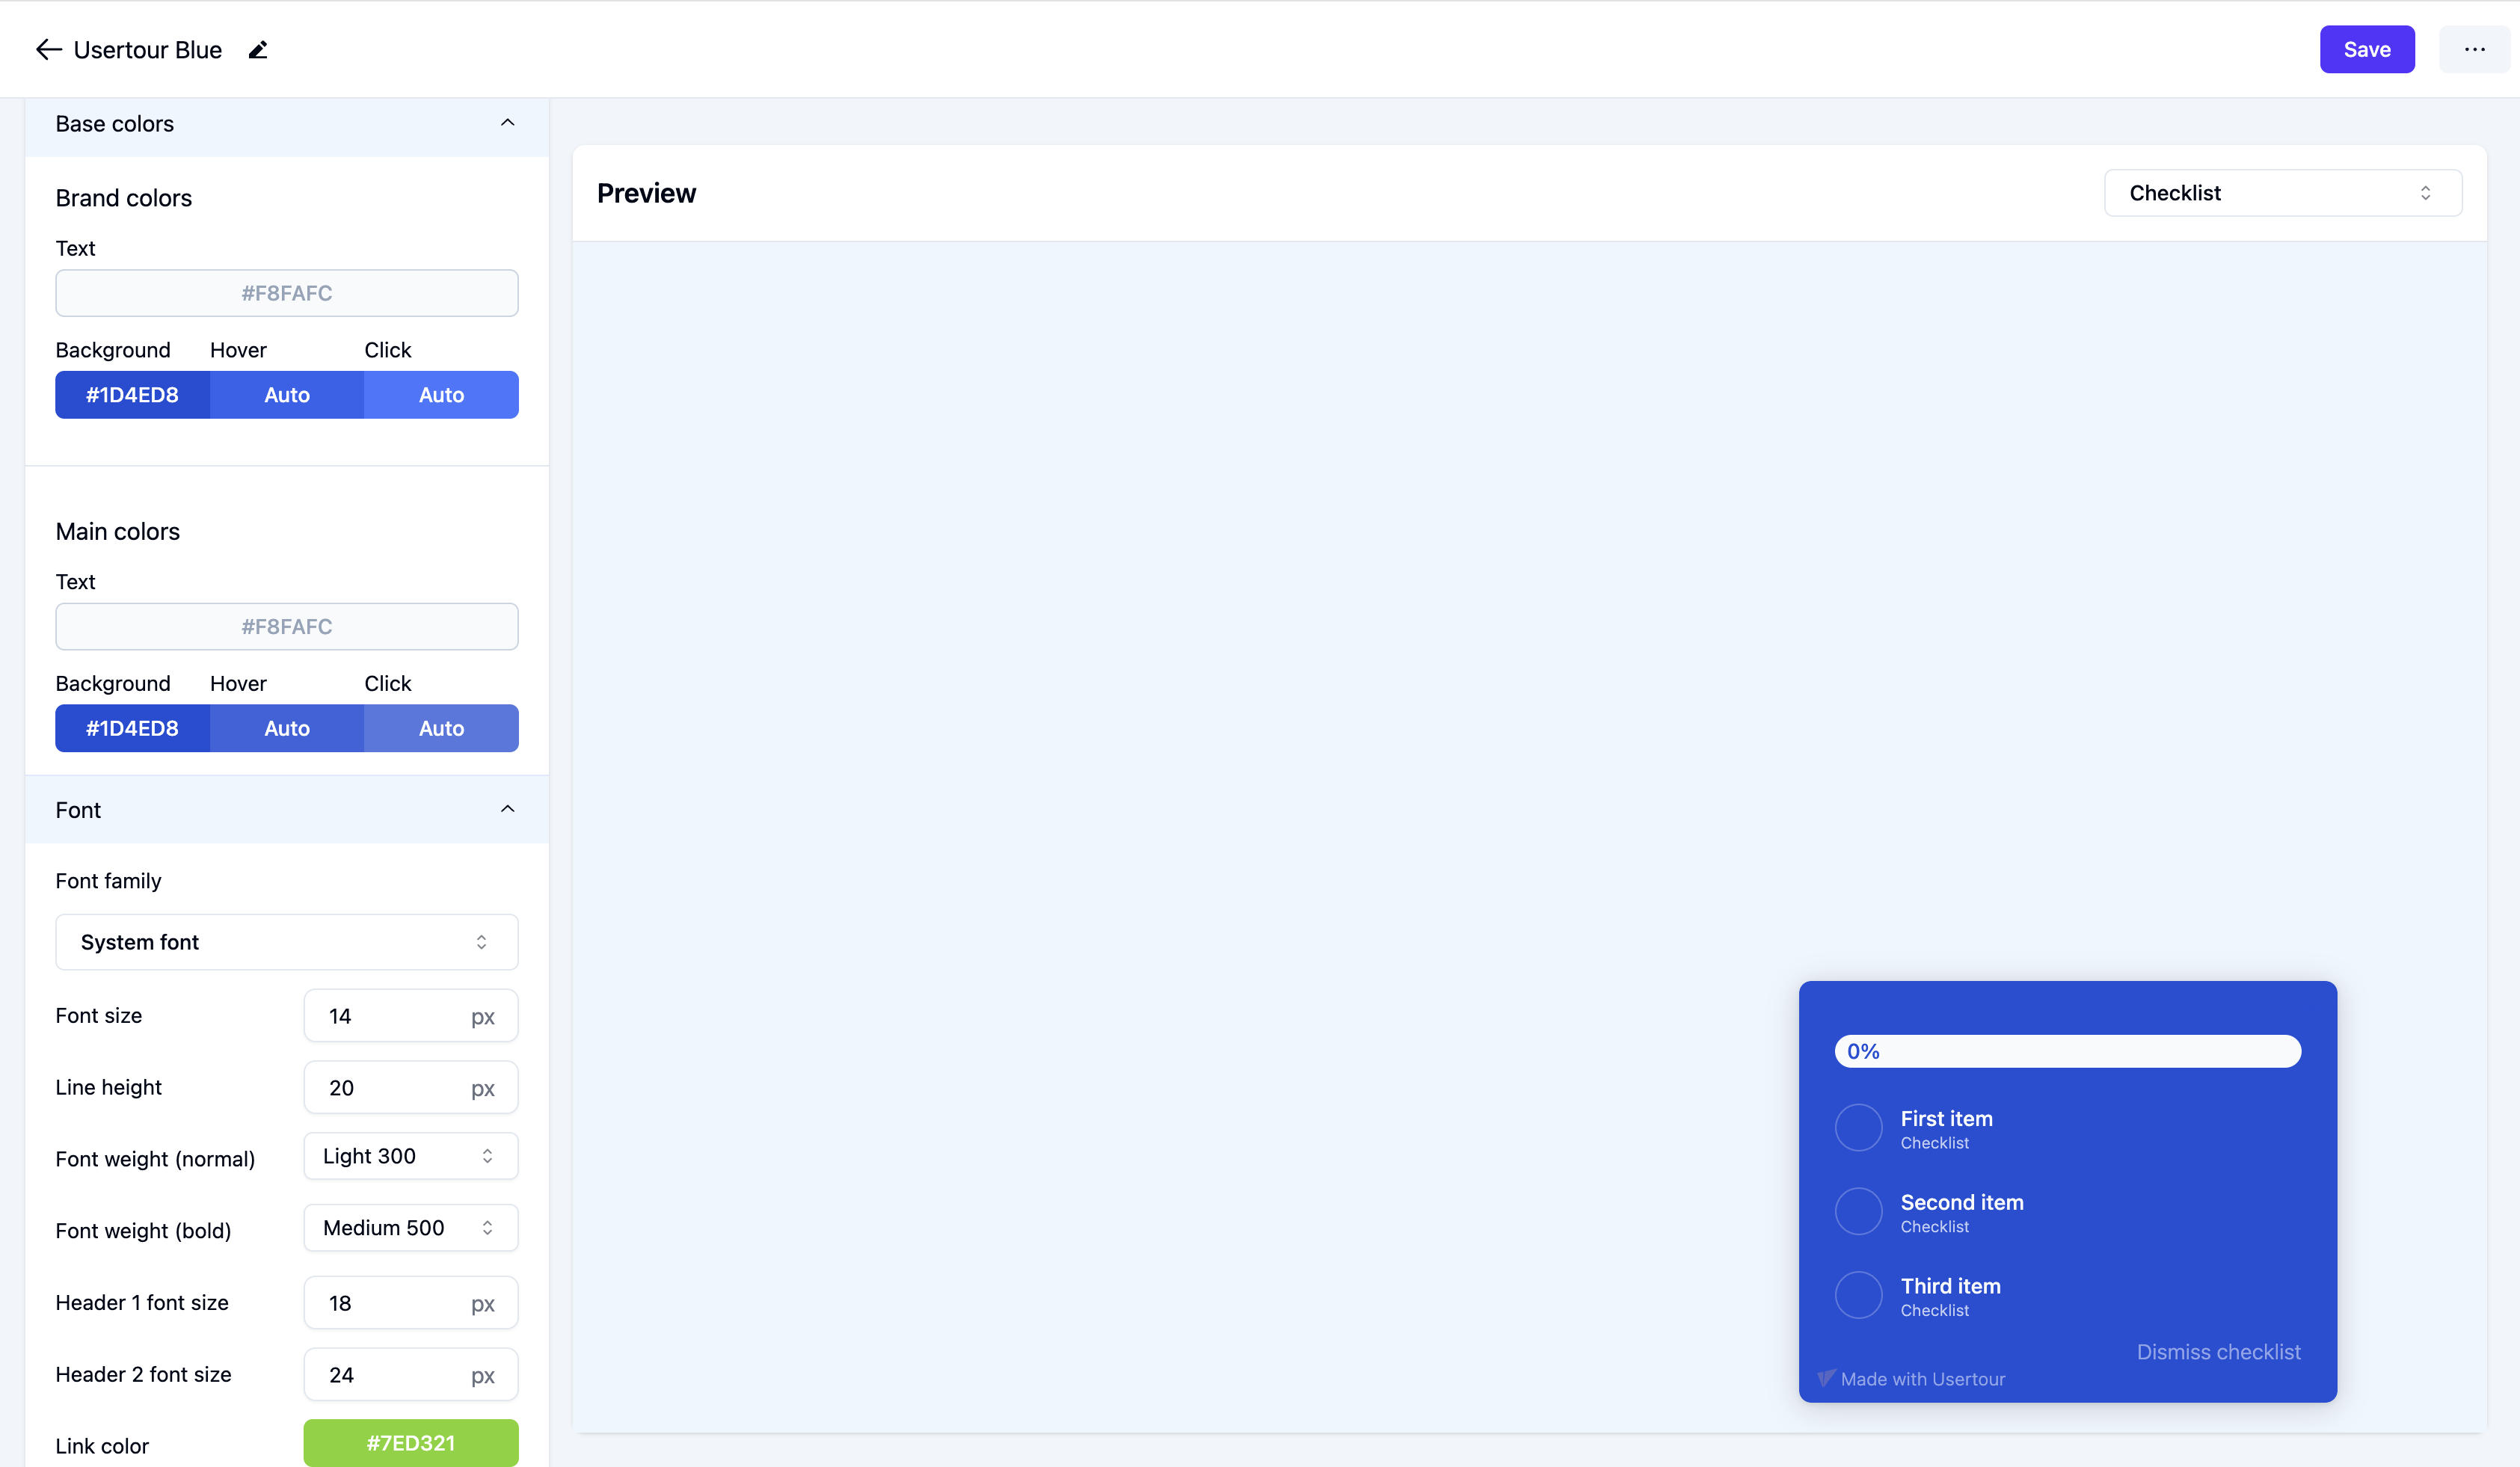The height and width of the screenshot is (1467, 2520).
Task: Check the First item circle
Action: 1858,1128
